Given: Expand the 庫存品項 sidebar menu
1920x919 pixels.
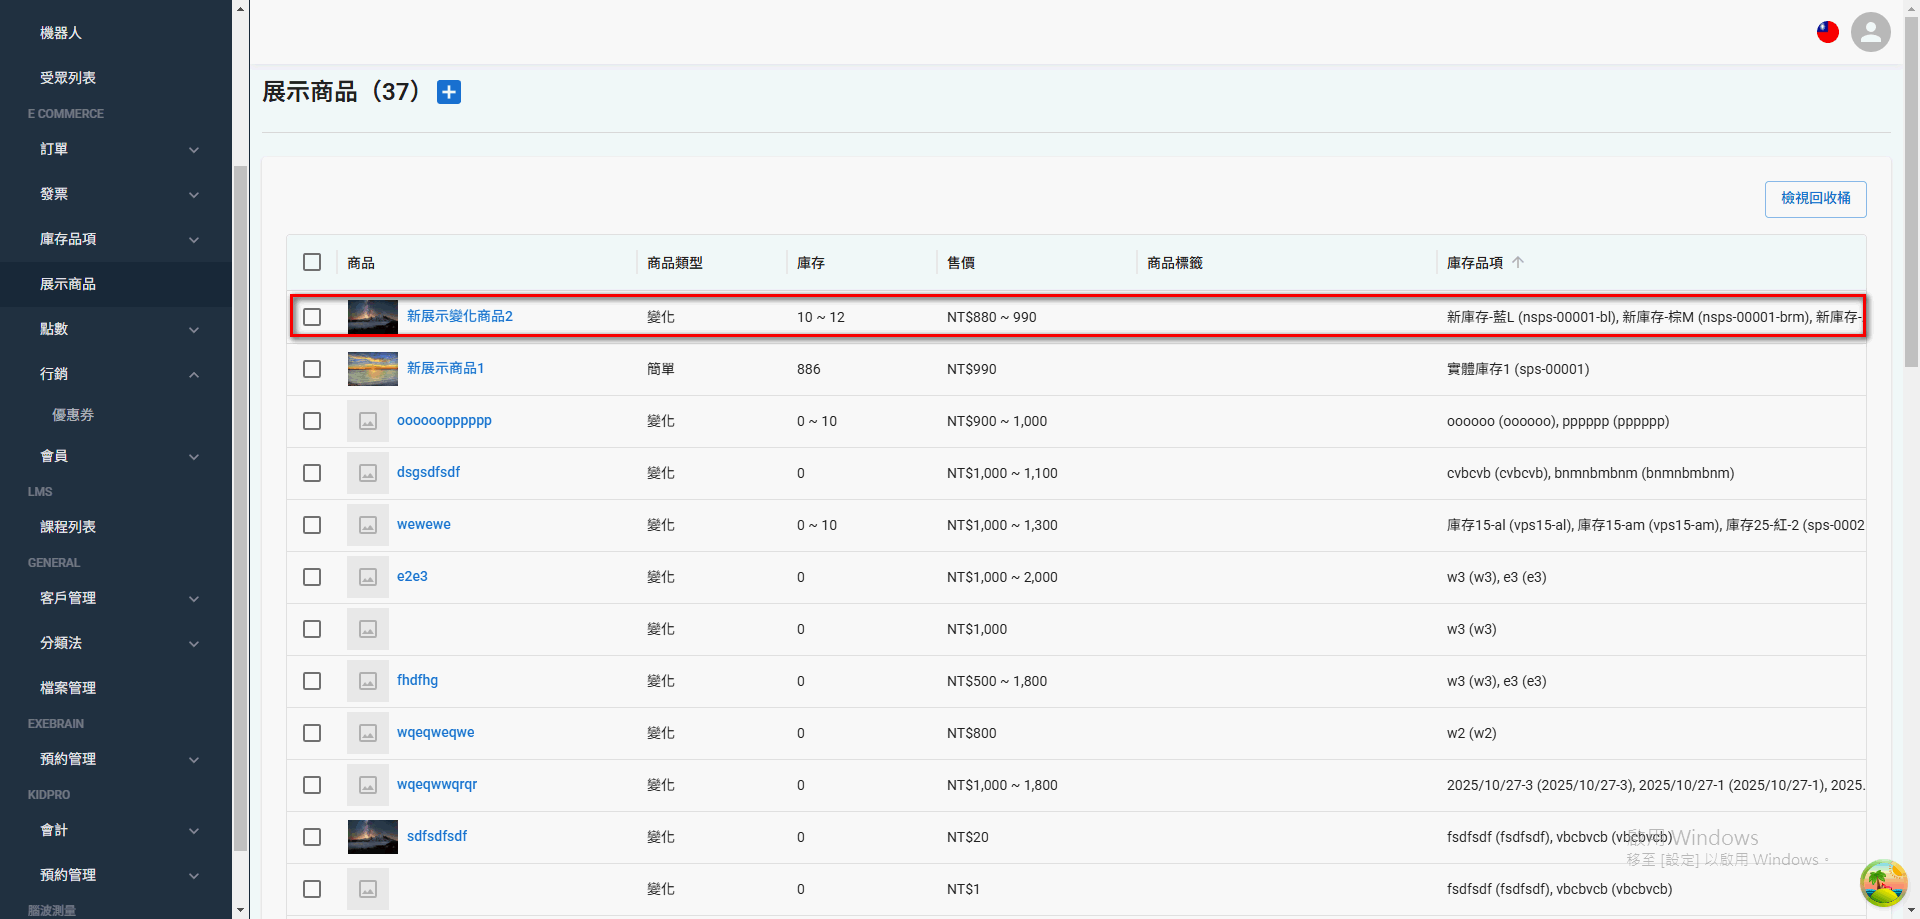Looking at the screenshot, I should [116, 239].
